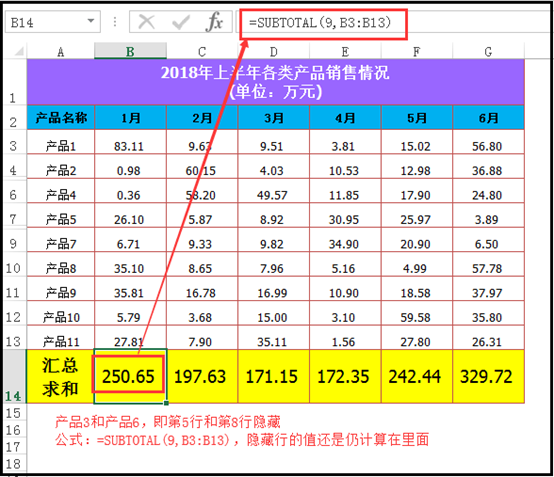Select the total cell 329.72
Image resolution: width=554 pixels, height=477 pixels.
pos(488,376)
